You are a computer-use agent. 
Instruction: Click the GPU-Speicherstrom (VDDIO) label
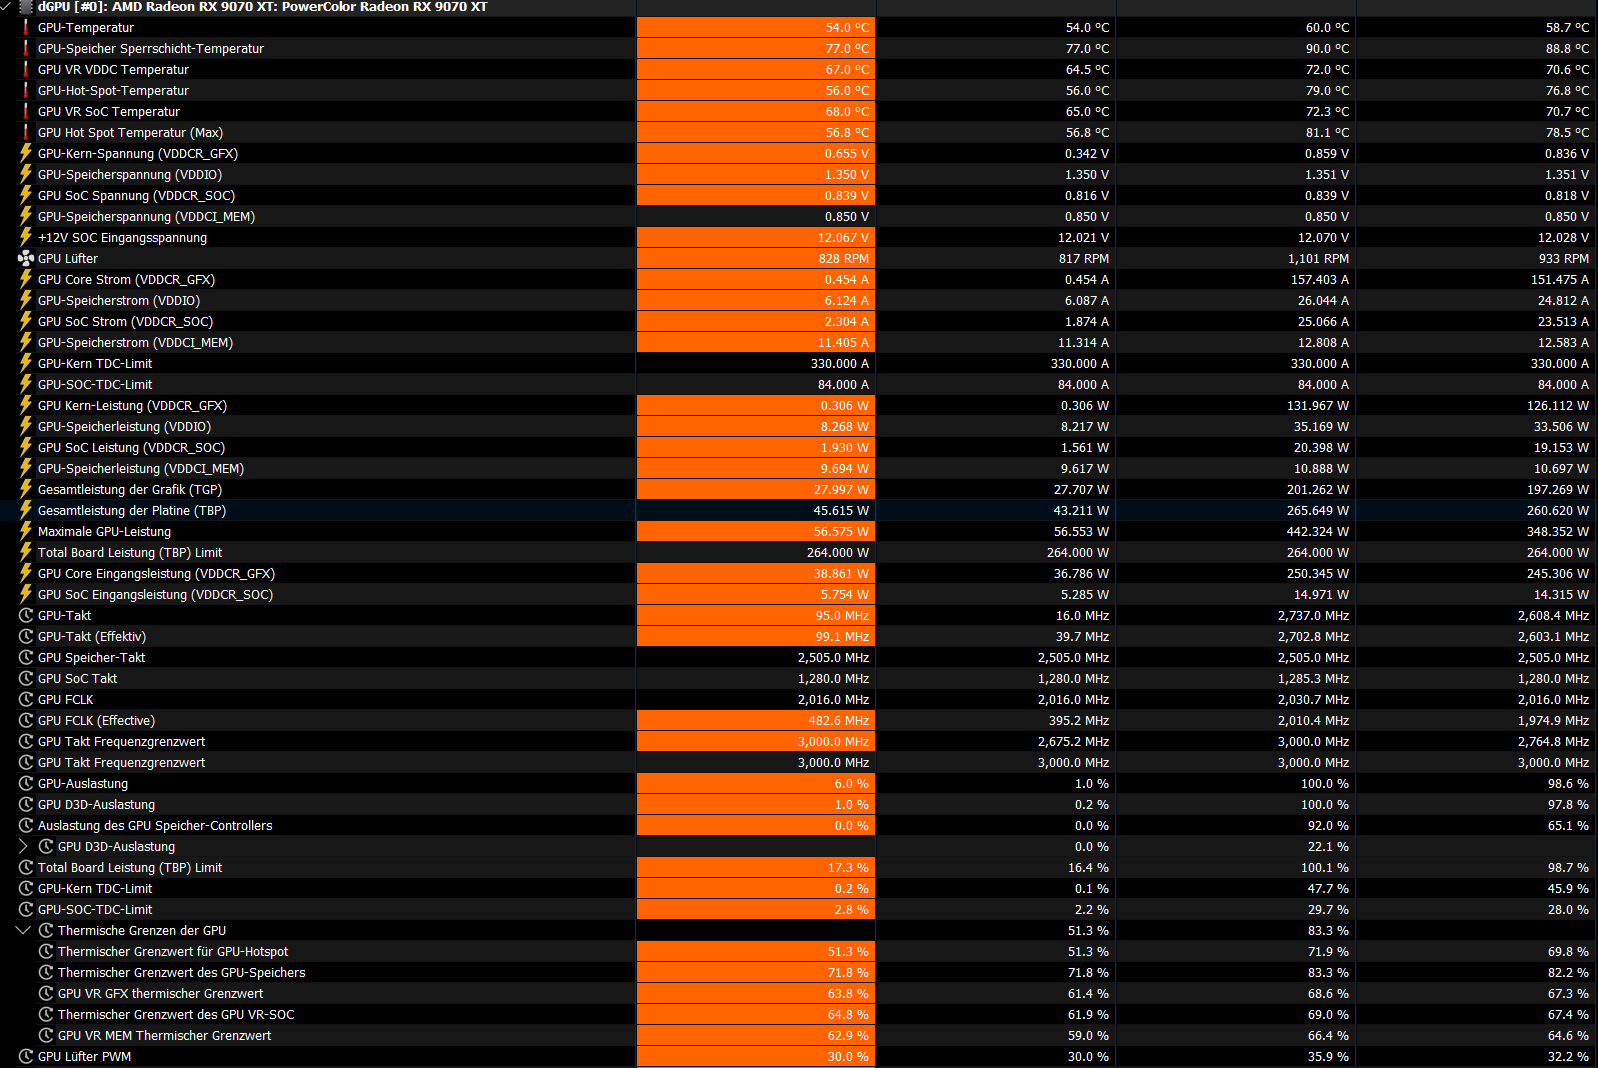119,300
